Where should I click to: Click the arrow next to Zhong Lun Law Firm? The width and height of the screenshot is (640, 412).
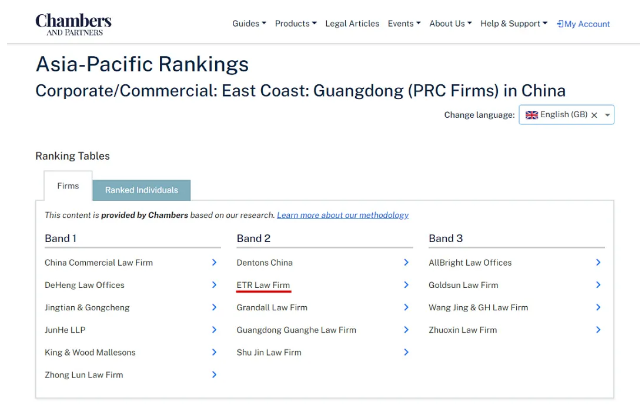point(214,375)
